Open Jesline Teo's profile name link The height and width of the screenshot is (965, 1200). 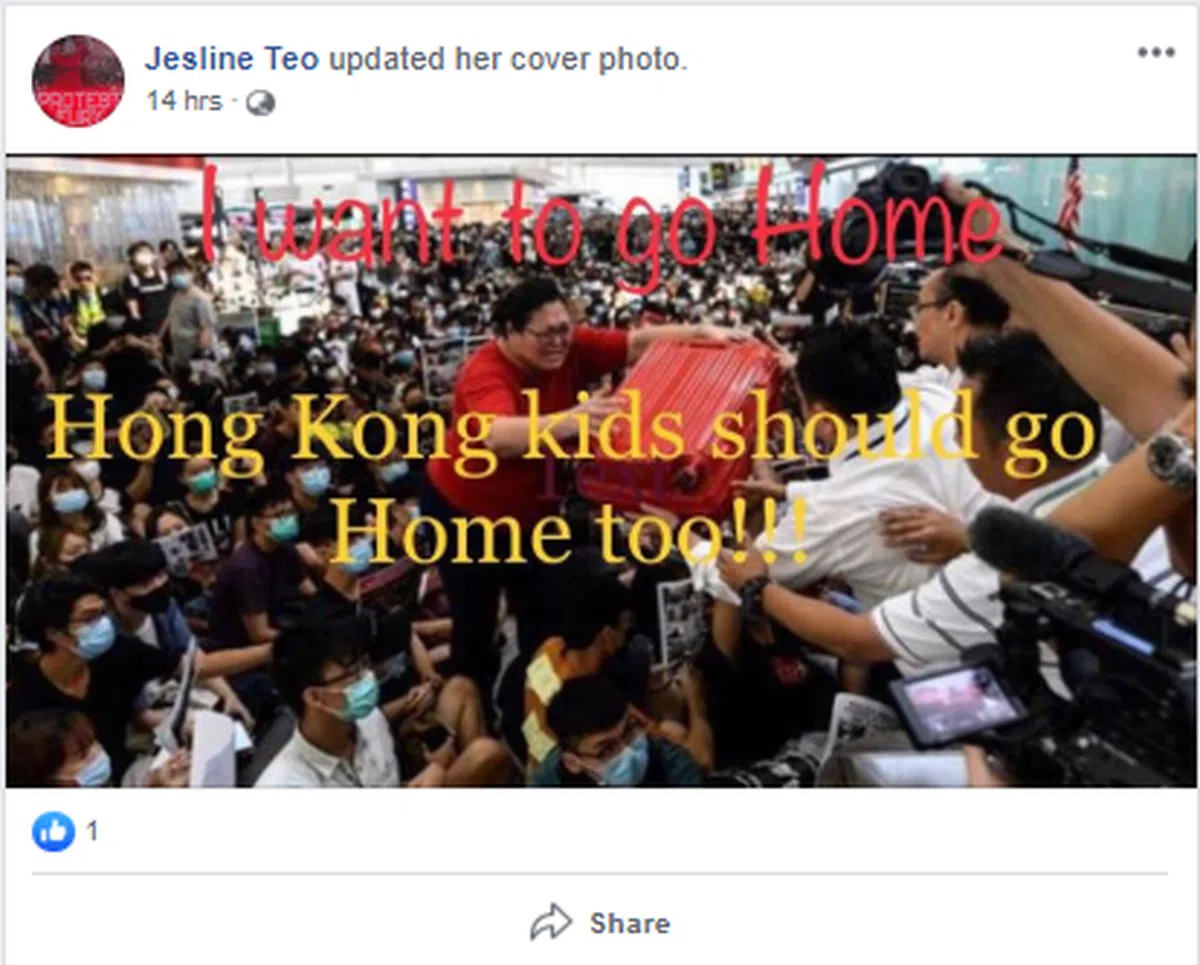(231, 59)
